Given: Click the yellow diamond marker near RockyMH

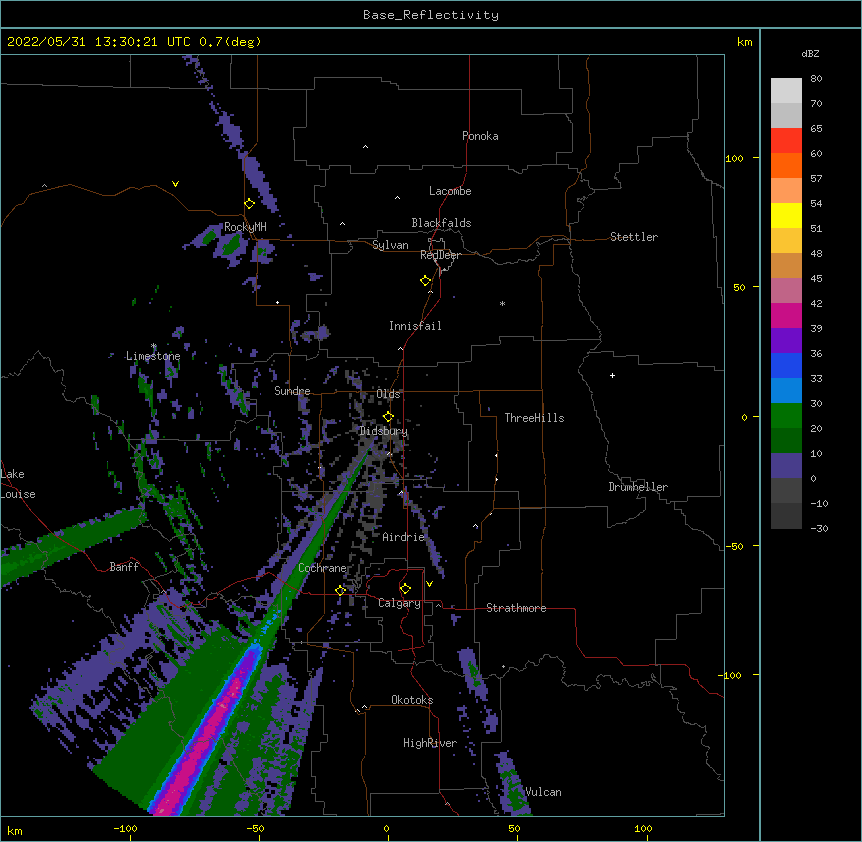Looking at the screenshot, I should tap(249, 204).
